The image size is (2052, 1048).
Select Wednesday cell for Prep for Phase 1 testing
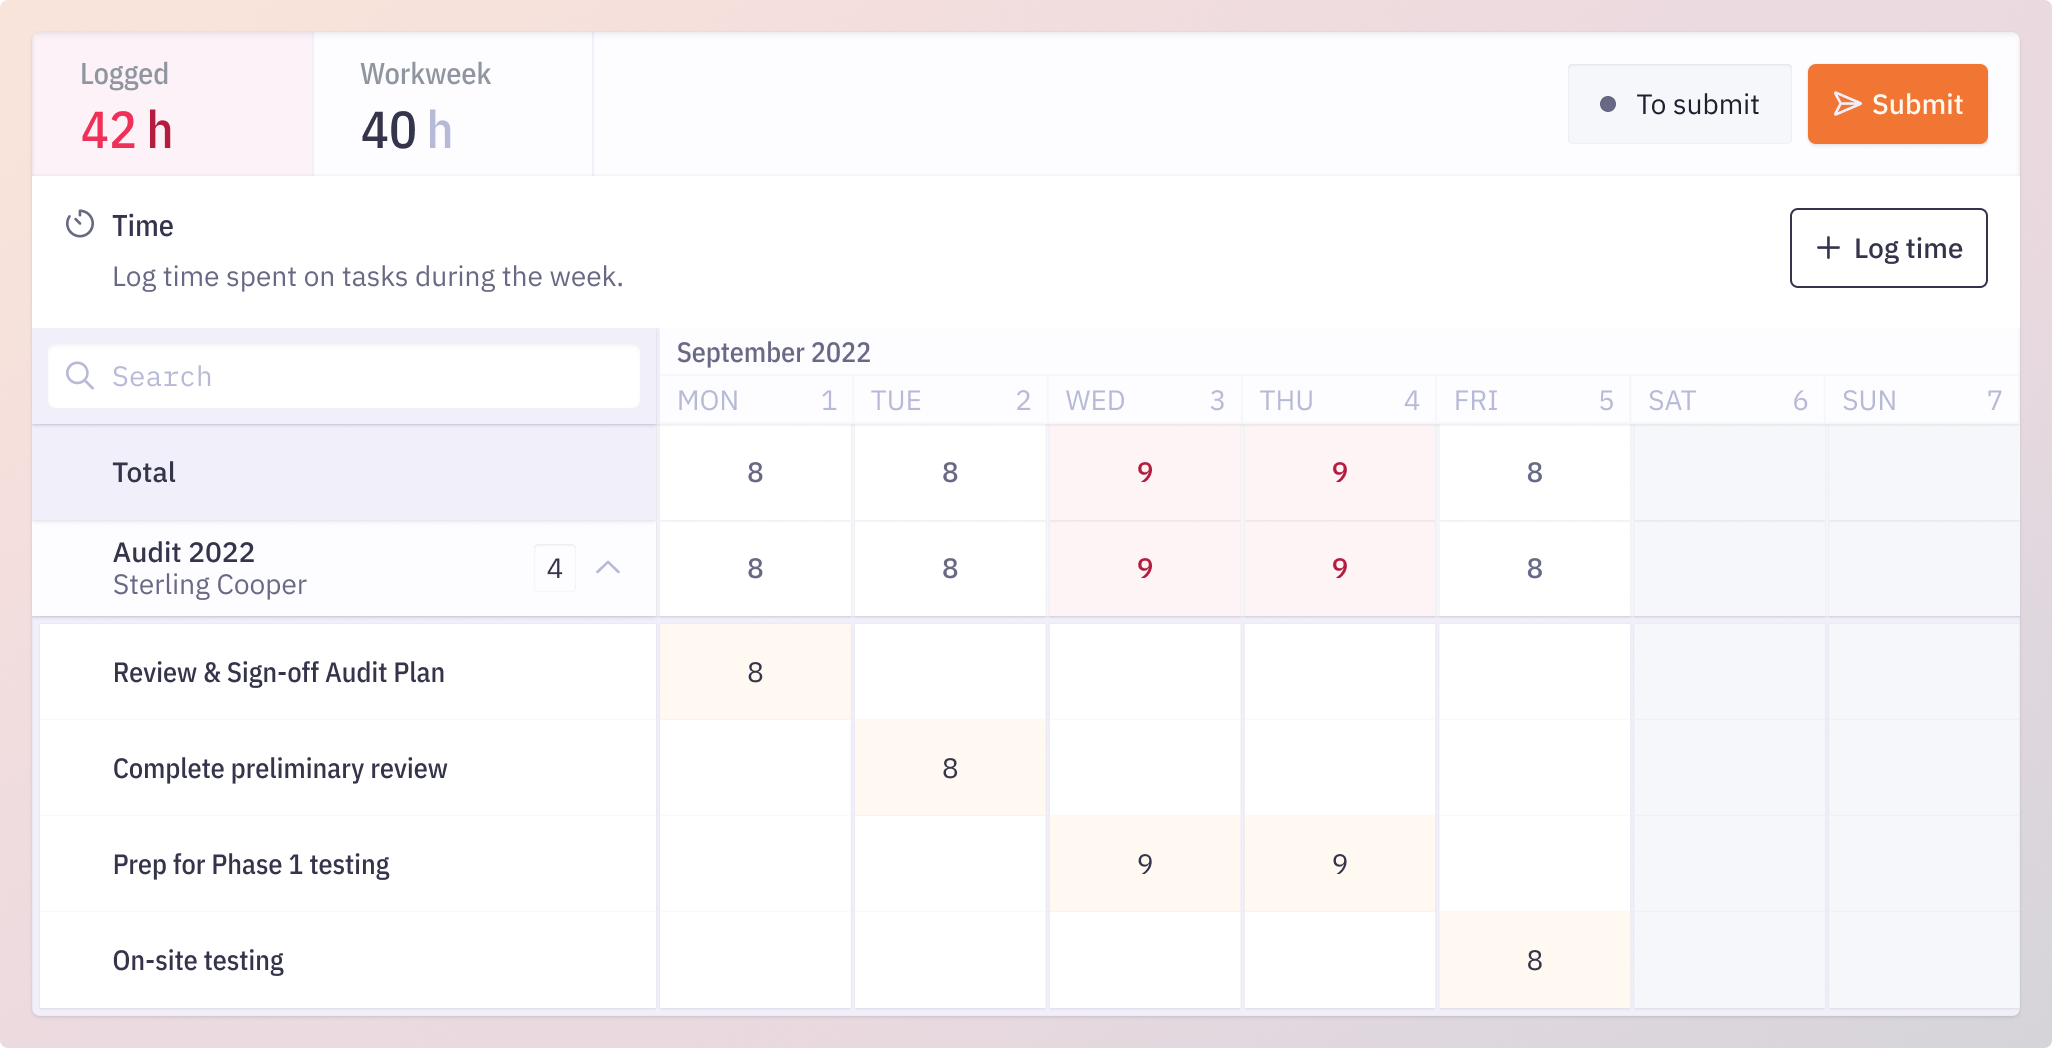point(1145,864)
